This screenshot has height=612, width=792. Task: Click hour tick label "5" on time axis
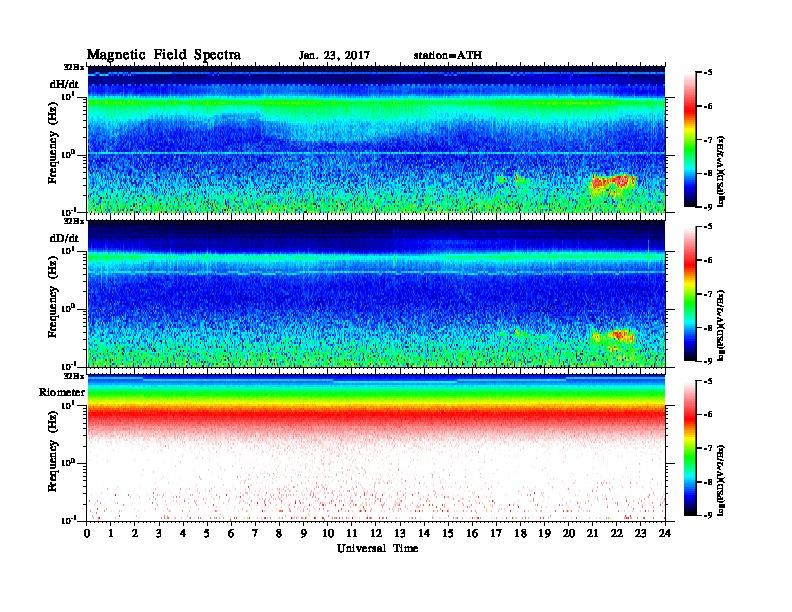(207, 534)
